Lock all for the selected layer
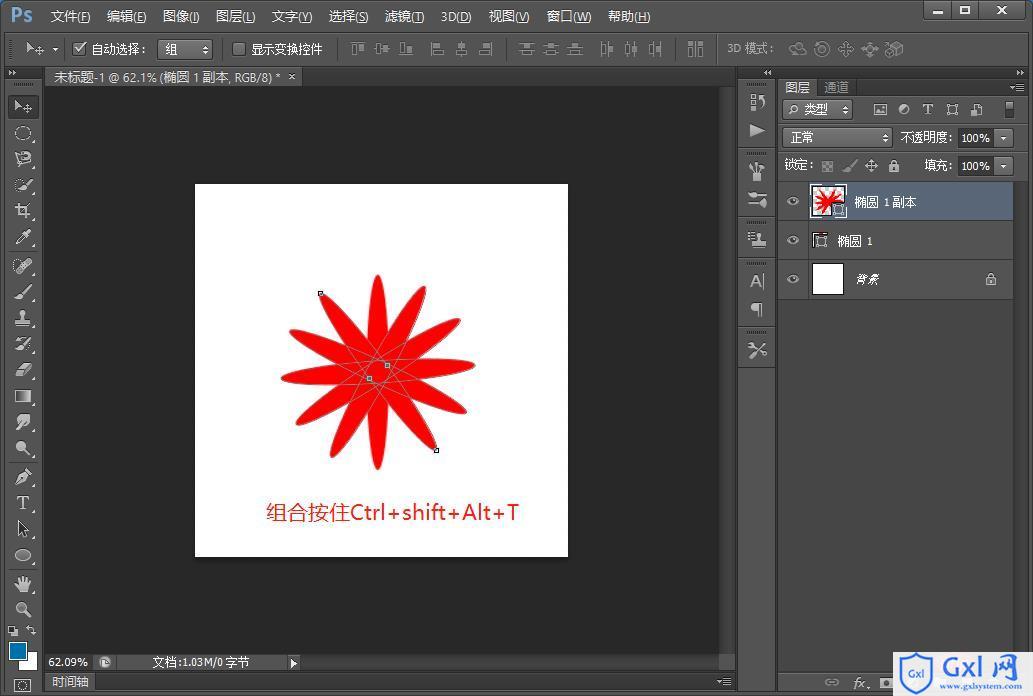The height and width of the screenshot is (696, 1033). tap(893, 166)
